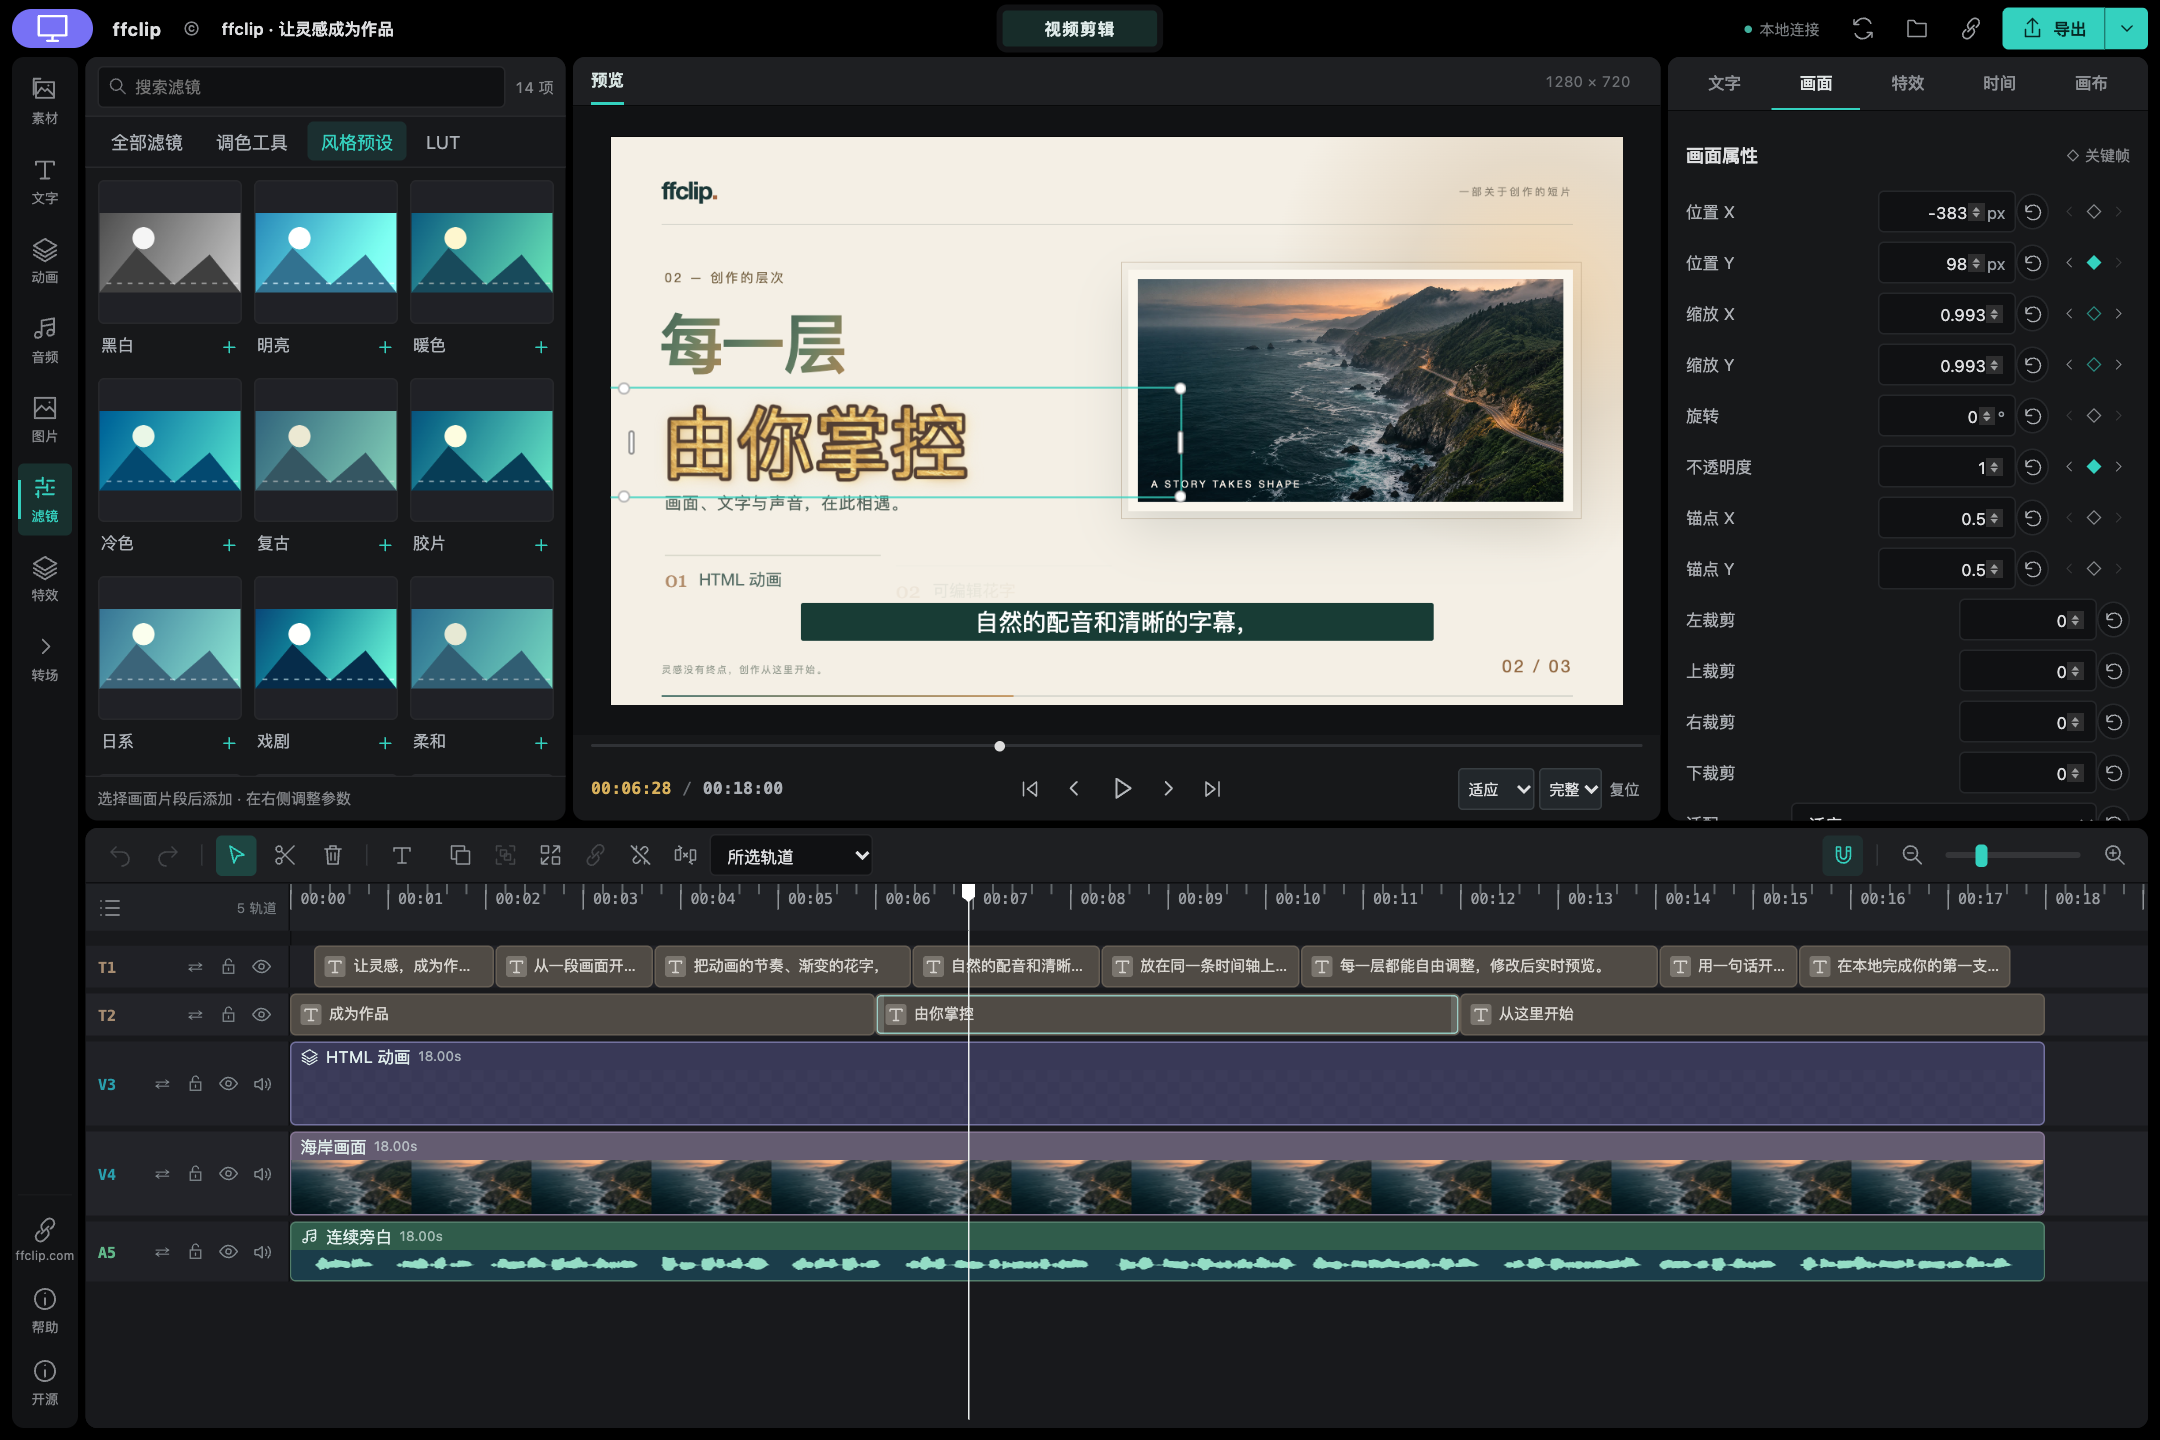
Task: Switch to the 特效 properties tab
Action: click(x=1907, y=83)
